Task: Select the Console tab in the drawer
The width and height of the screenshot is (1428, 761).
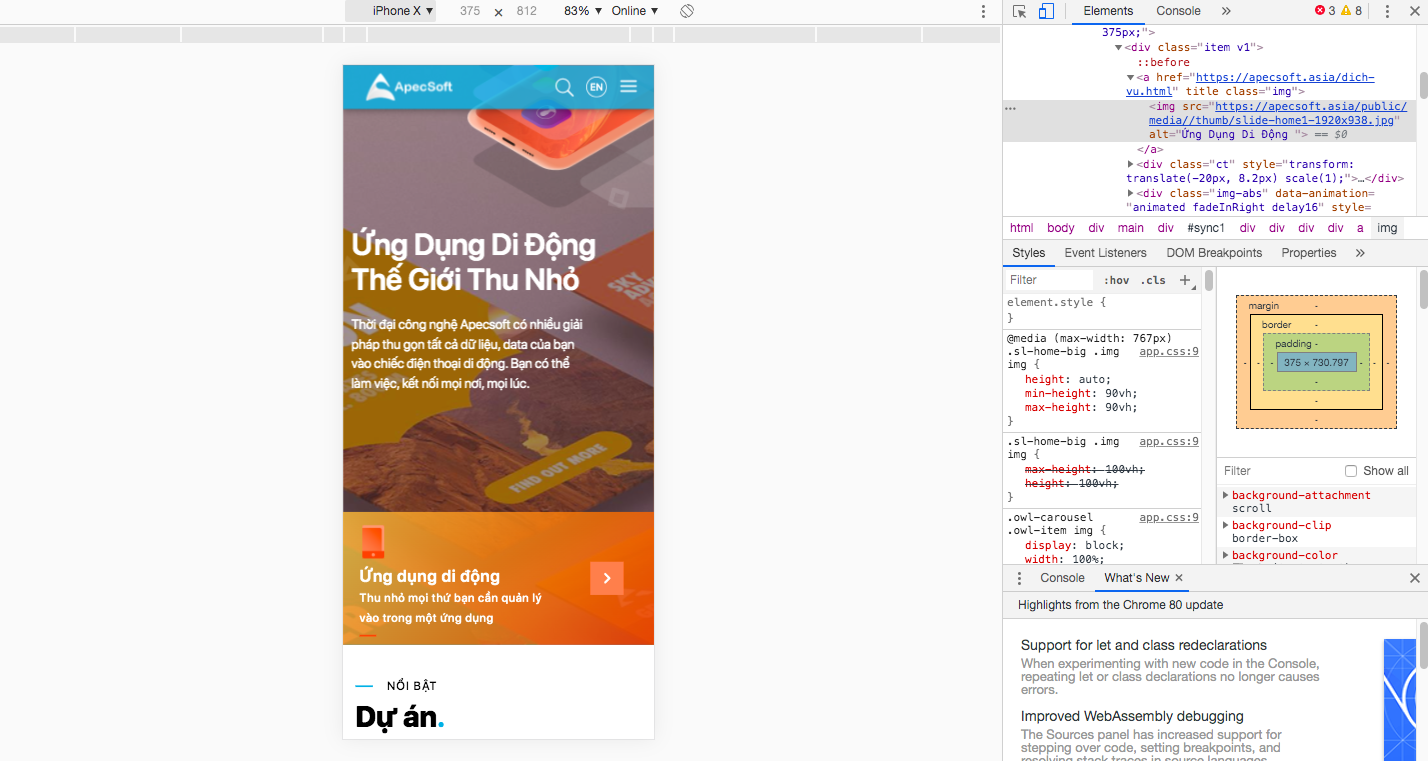Action: pyautogui.click(x=1062, y=578)
